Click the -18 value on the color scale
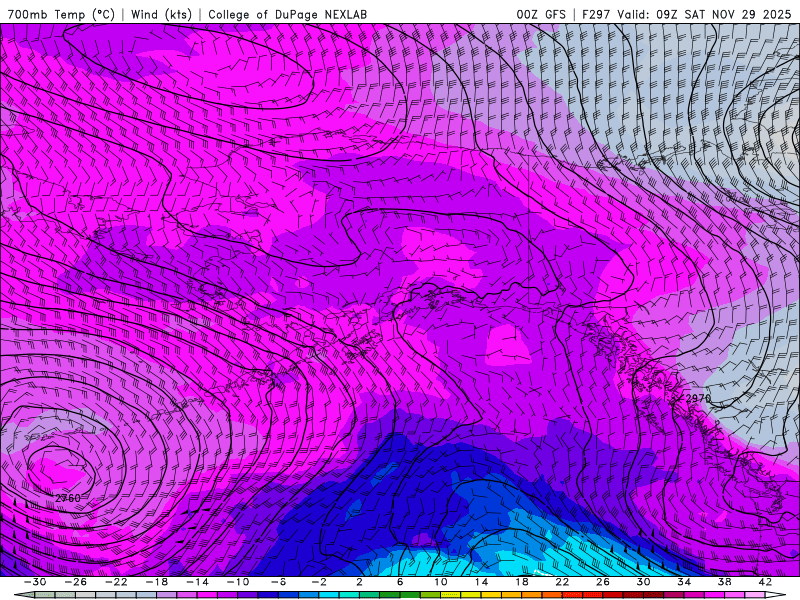 click(157, 582)
